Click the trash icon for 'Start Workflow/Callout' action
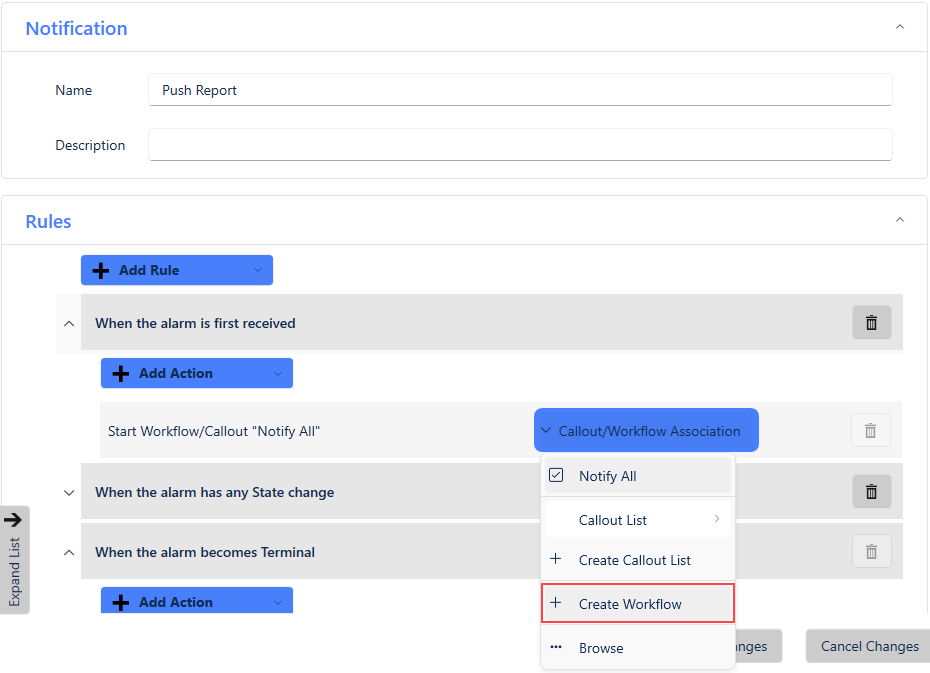This screenshot has width=930, height=673. (x=871, y=430)
